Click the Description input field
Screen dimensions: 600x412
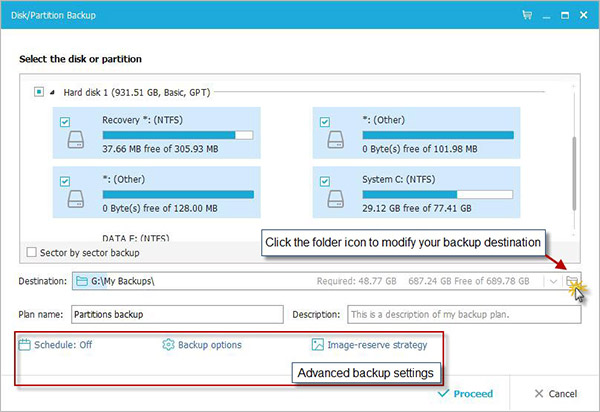[x=464, y=314]
